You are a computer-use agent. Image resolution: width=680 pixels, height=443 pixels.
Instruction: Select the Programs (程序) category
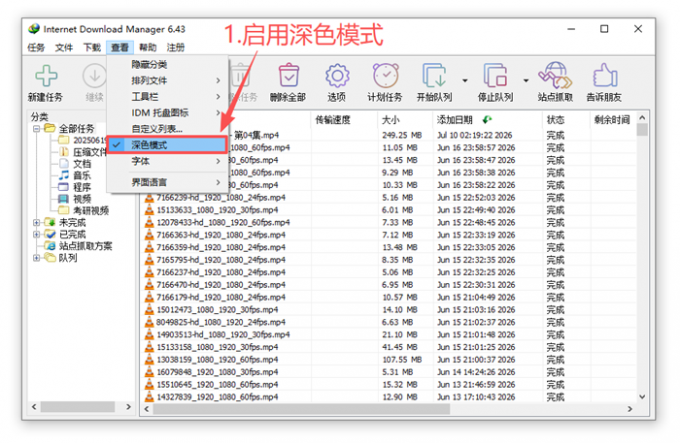pos(82,187)
